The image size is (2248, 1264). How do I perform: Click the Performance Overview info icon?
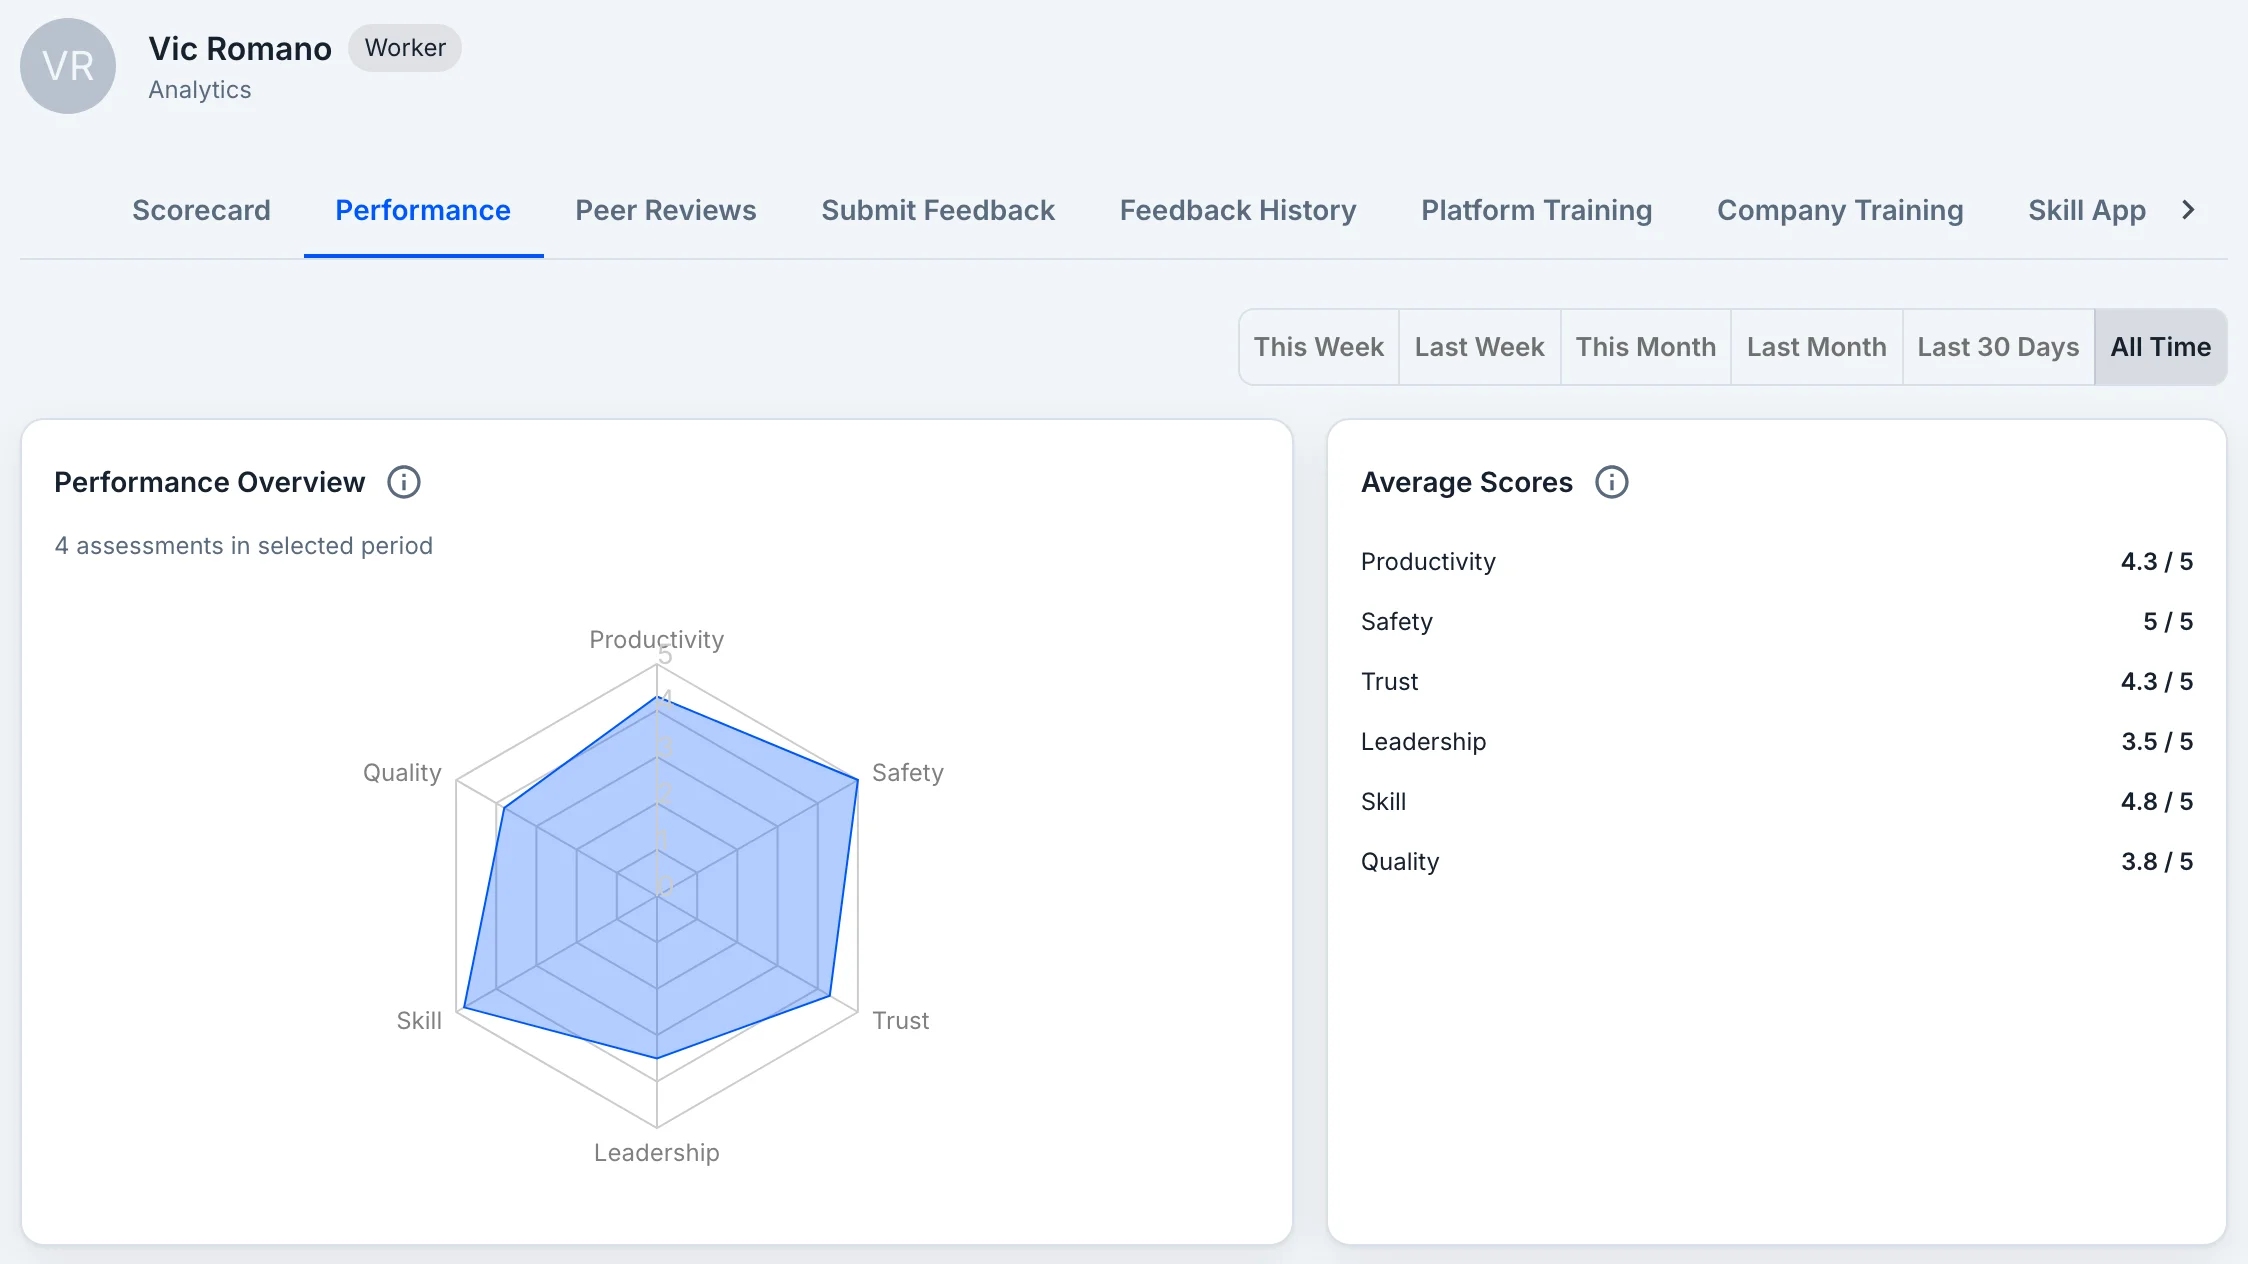tap(404, 482)
